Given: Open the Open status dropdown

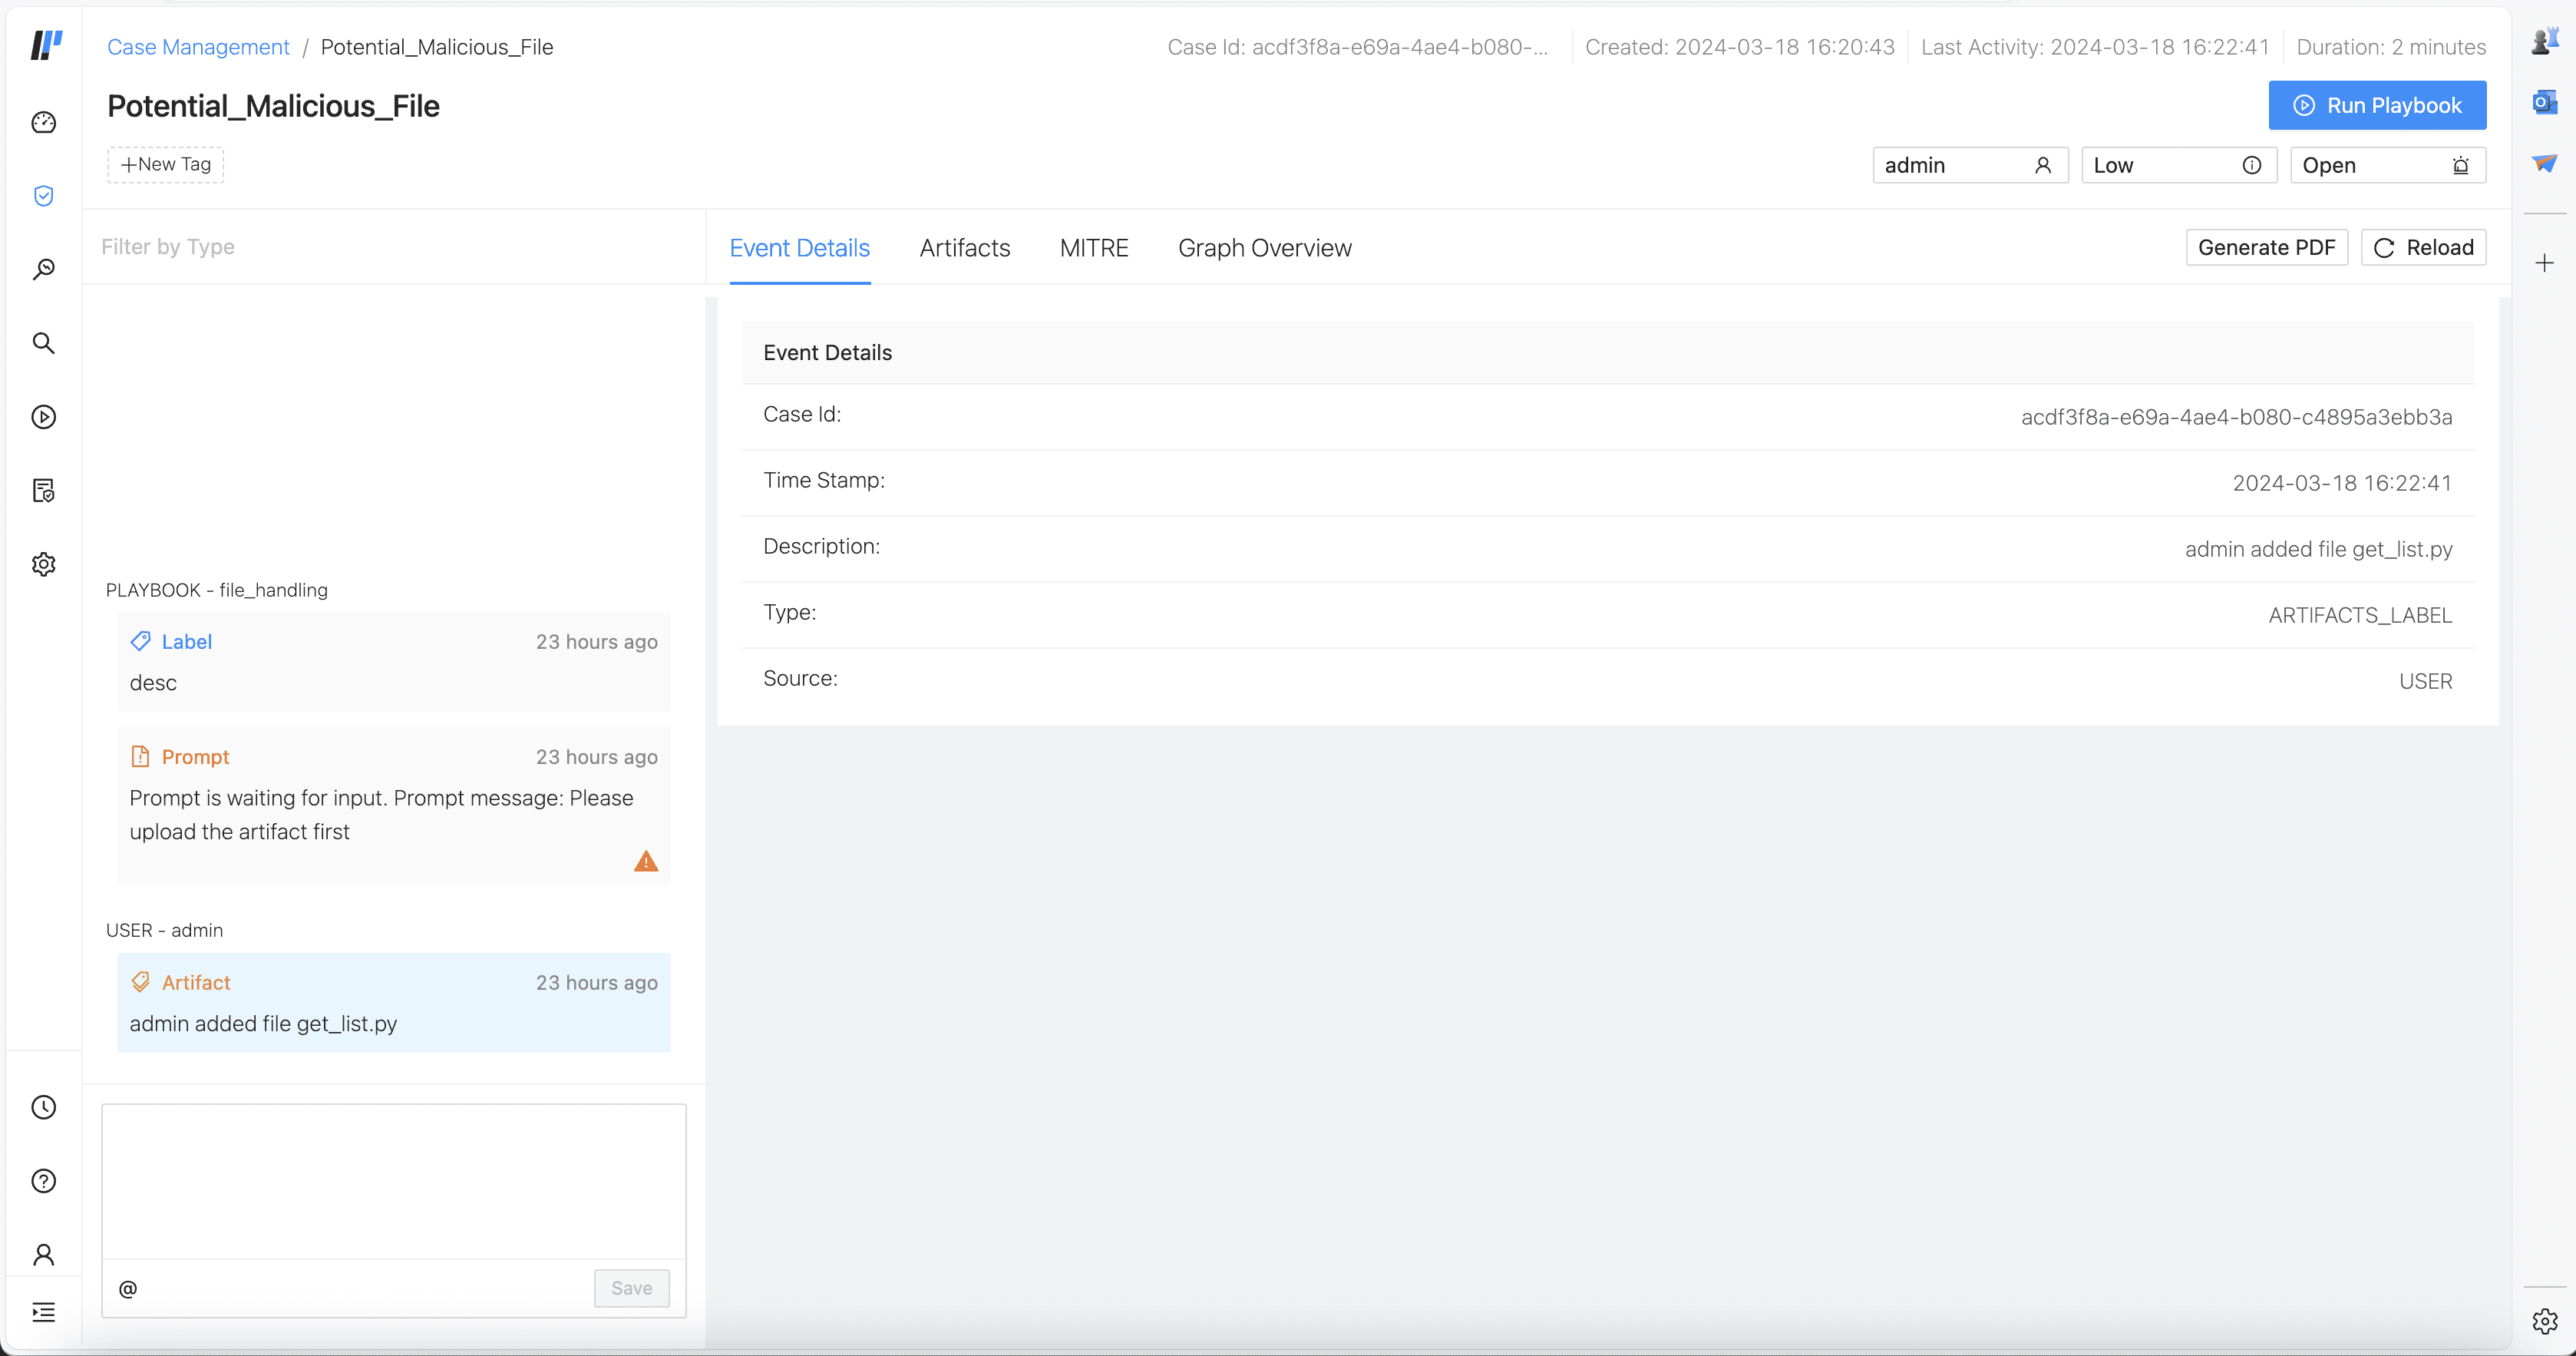Looking at the screenshot, I should [2386, 165].
